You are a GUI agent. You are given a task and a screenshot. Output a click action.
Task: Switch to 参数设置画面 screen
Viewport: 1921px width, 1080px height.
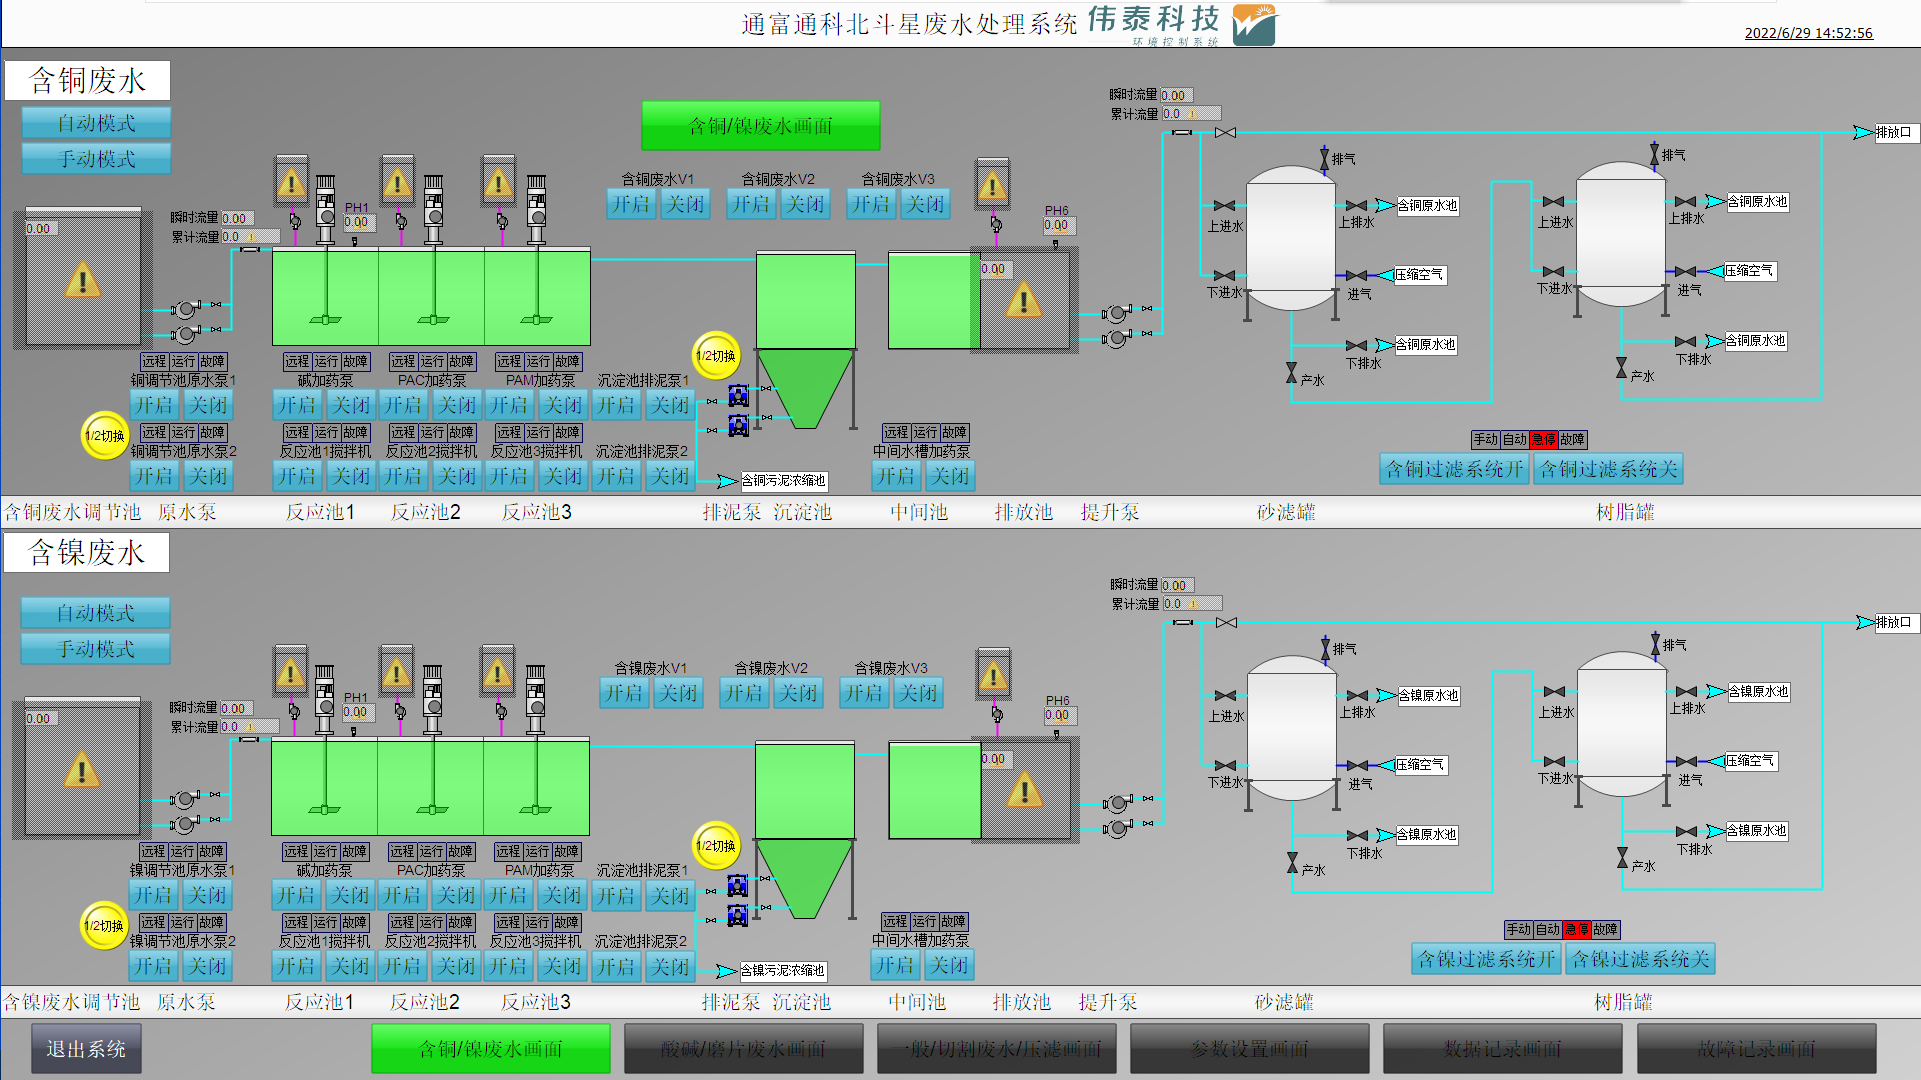[x=1249, y=1049]
